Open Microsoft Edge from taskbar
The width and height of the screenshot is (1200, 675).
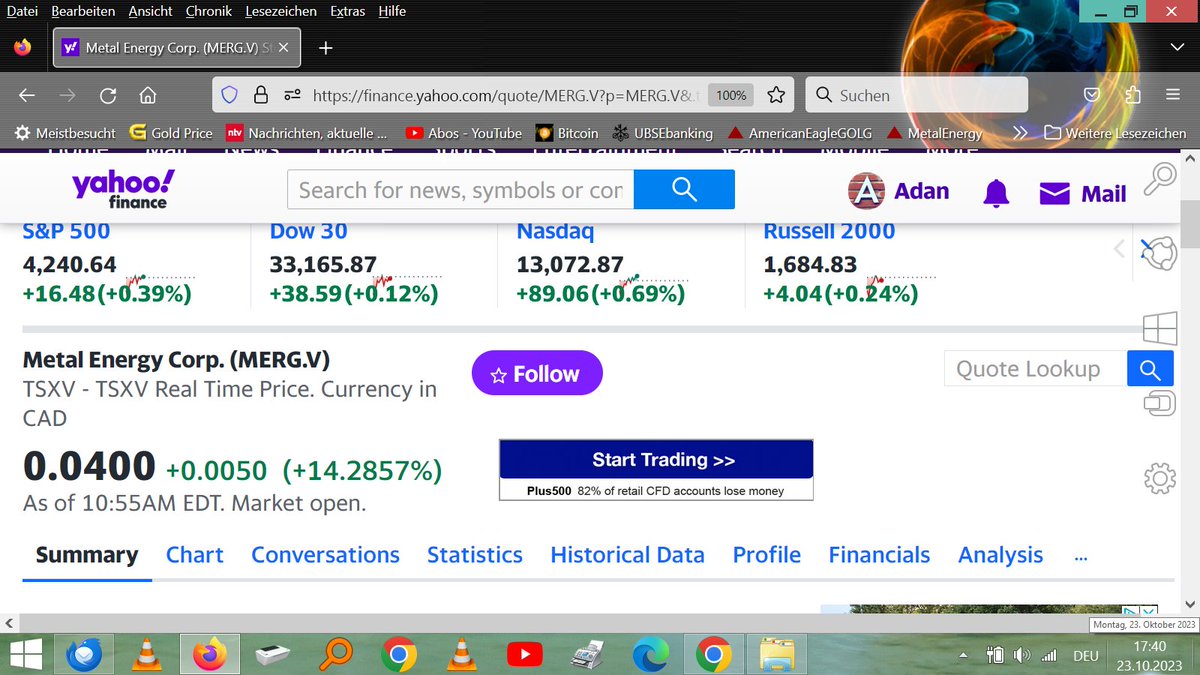pyautogui.click(x=650, y=656)
